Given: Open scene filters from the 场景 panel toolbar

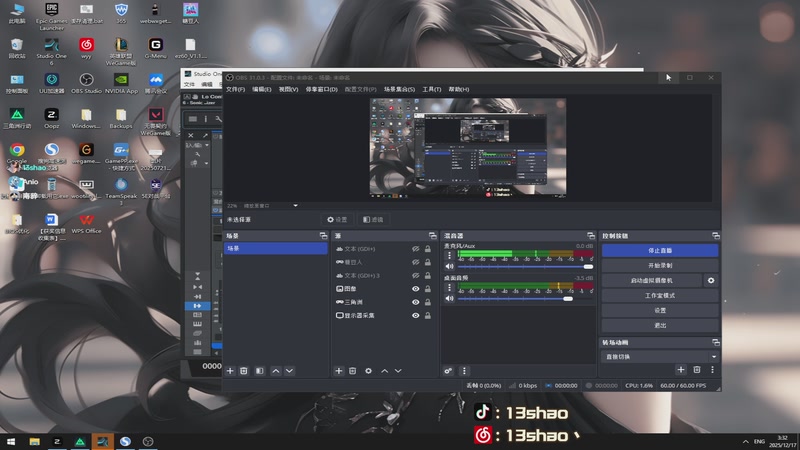Looking at the screenshot, I should coord(260,371).
